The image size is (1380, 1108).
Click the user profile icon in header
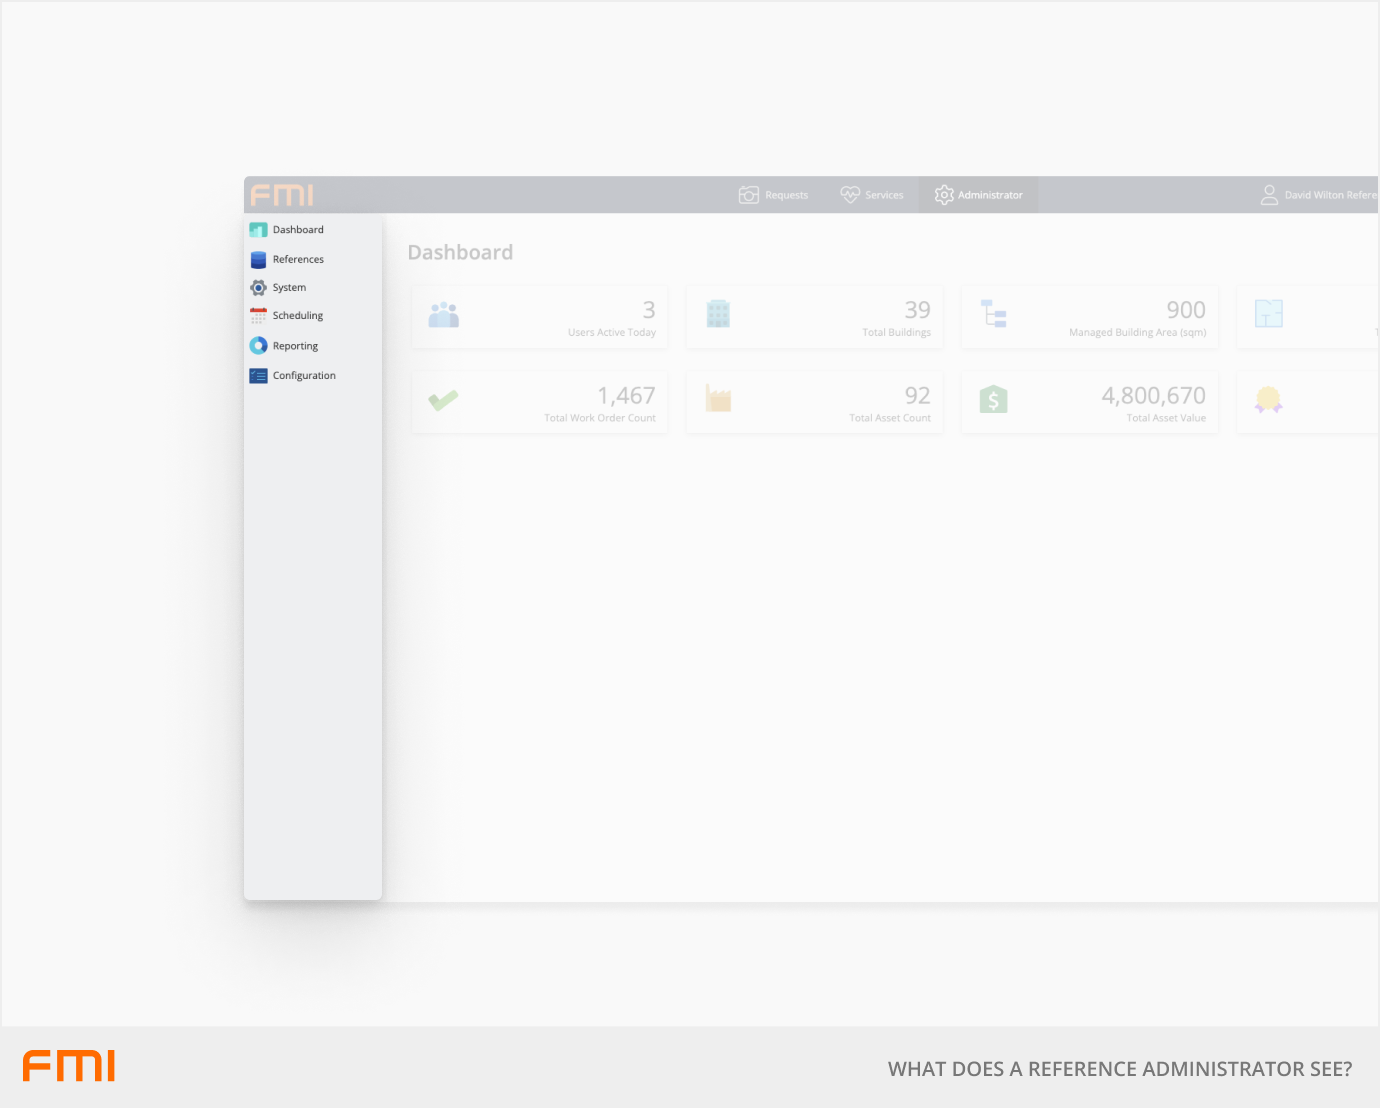[x=1269, y=195]
